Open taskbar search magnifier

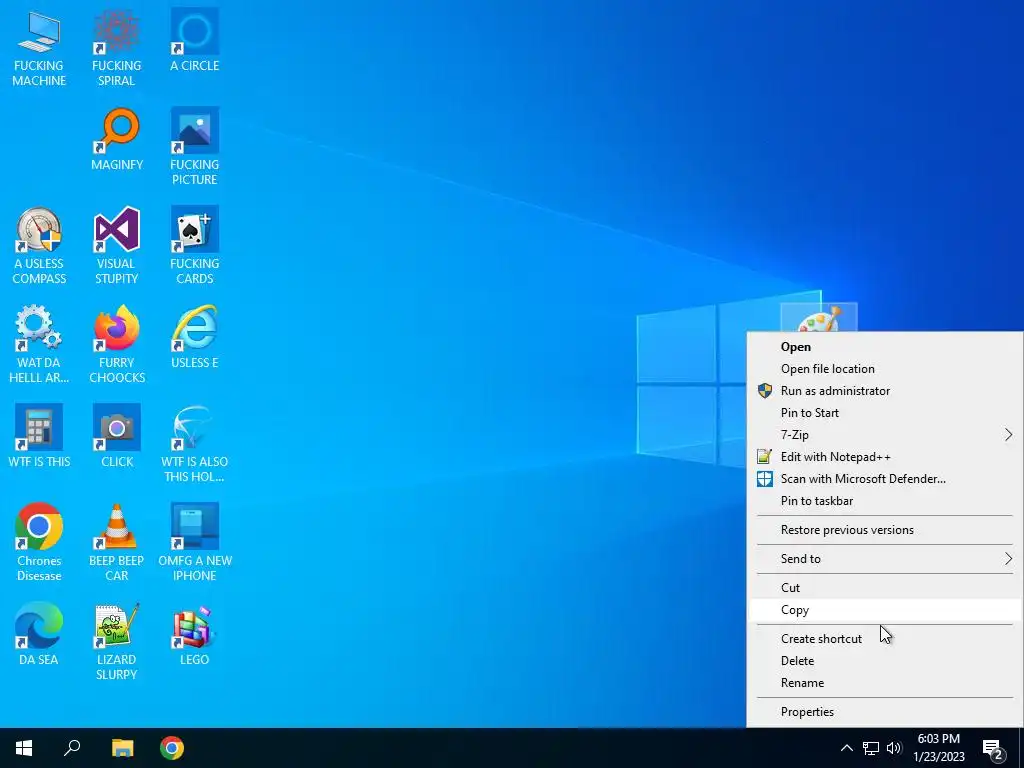(72, 748)
